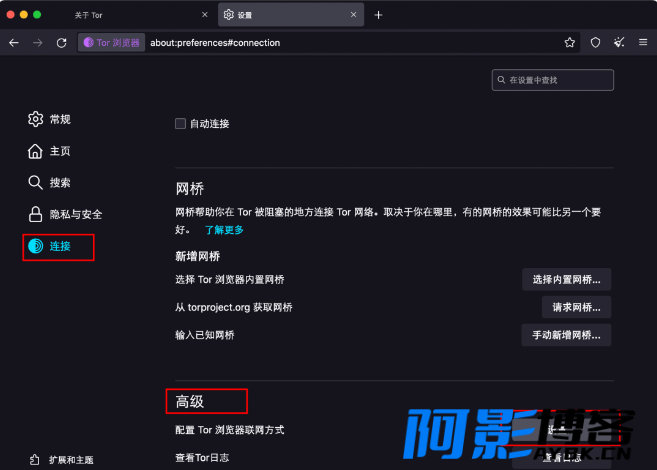This screenshot has width=657, height=470.
Task: Open a new tab with plus button
Action: click(378, 15)
